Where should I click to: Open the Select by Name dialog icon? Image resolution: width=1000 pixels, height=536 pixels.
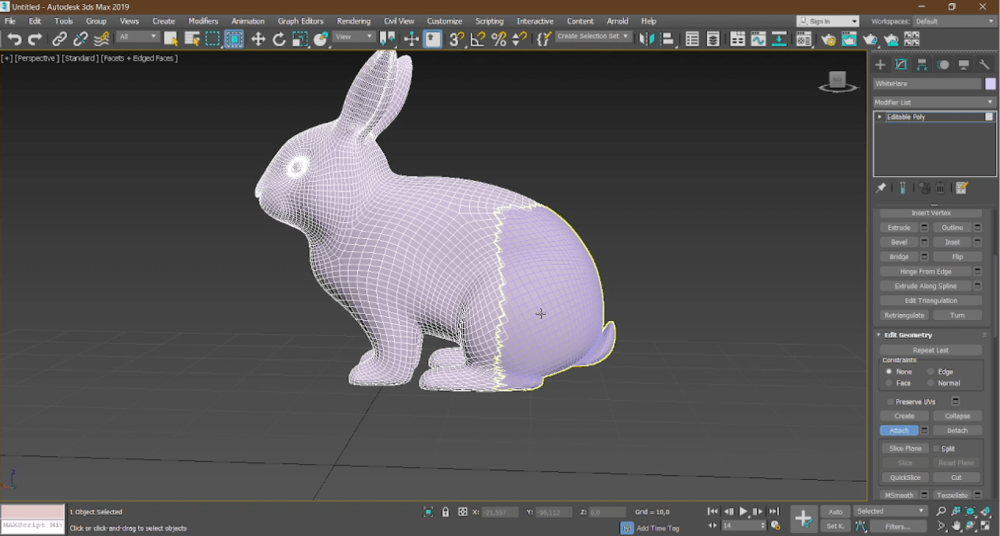pyautogui.click(x=191, y=40)
